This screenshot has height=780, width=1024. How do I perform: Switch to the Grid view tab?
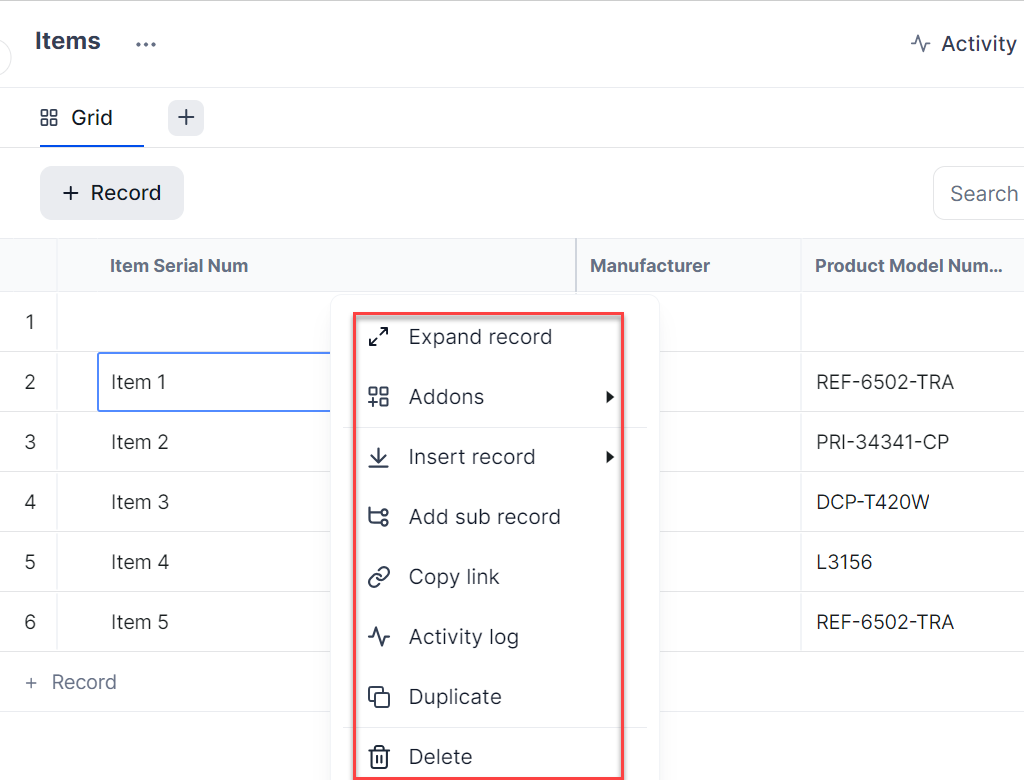click(78, 118)
